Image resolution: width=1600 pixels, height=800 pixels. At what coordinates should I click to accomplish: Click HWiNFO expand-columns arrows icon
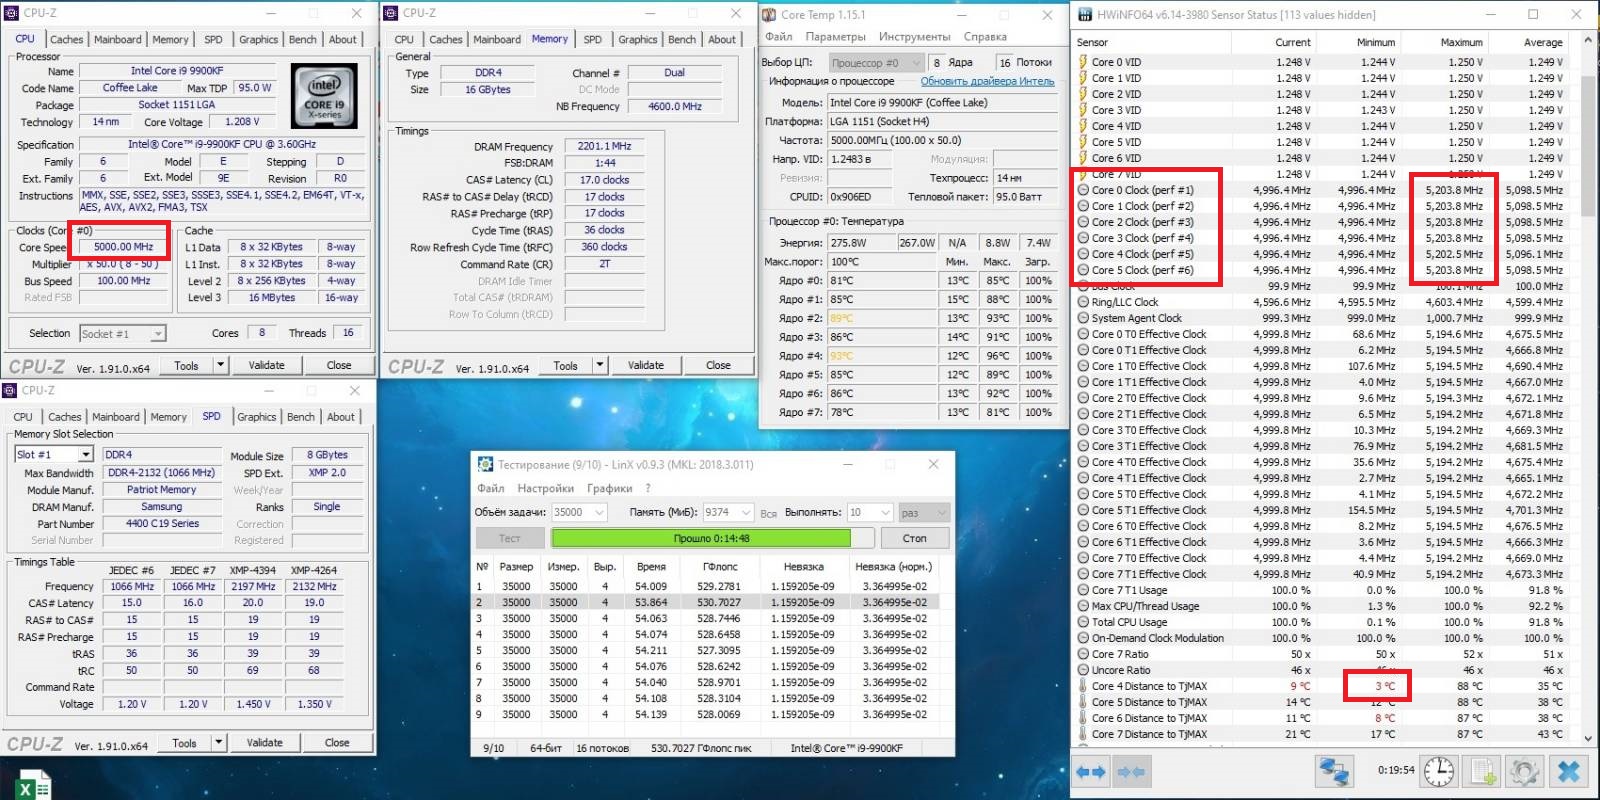click(1091, 772)
